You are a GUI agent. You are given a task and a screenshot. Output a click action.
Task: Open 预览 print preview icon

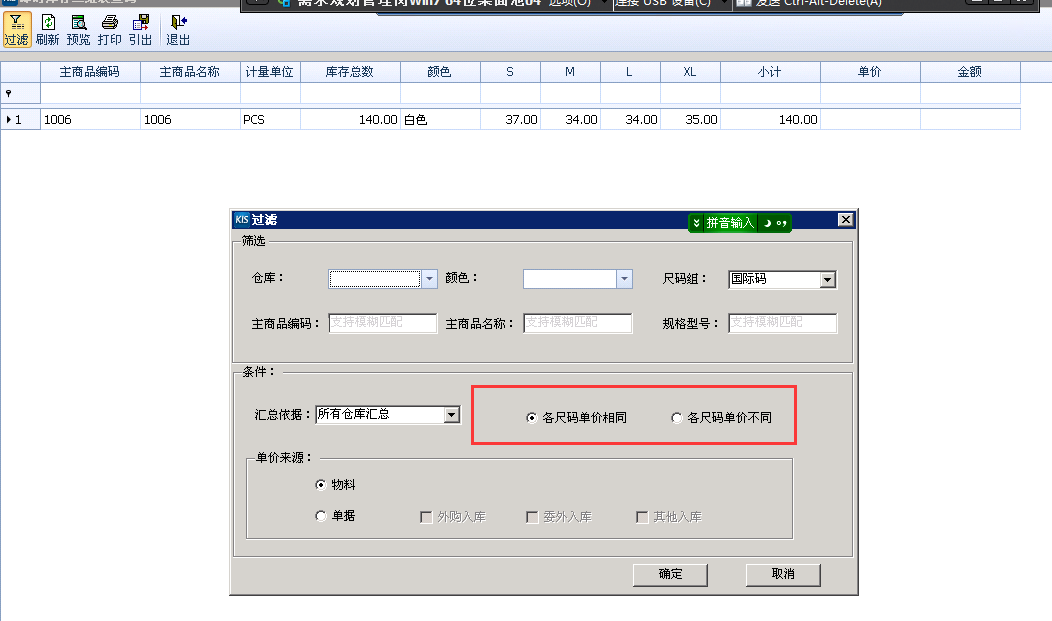point(78,30)
